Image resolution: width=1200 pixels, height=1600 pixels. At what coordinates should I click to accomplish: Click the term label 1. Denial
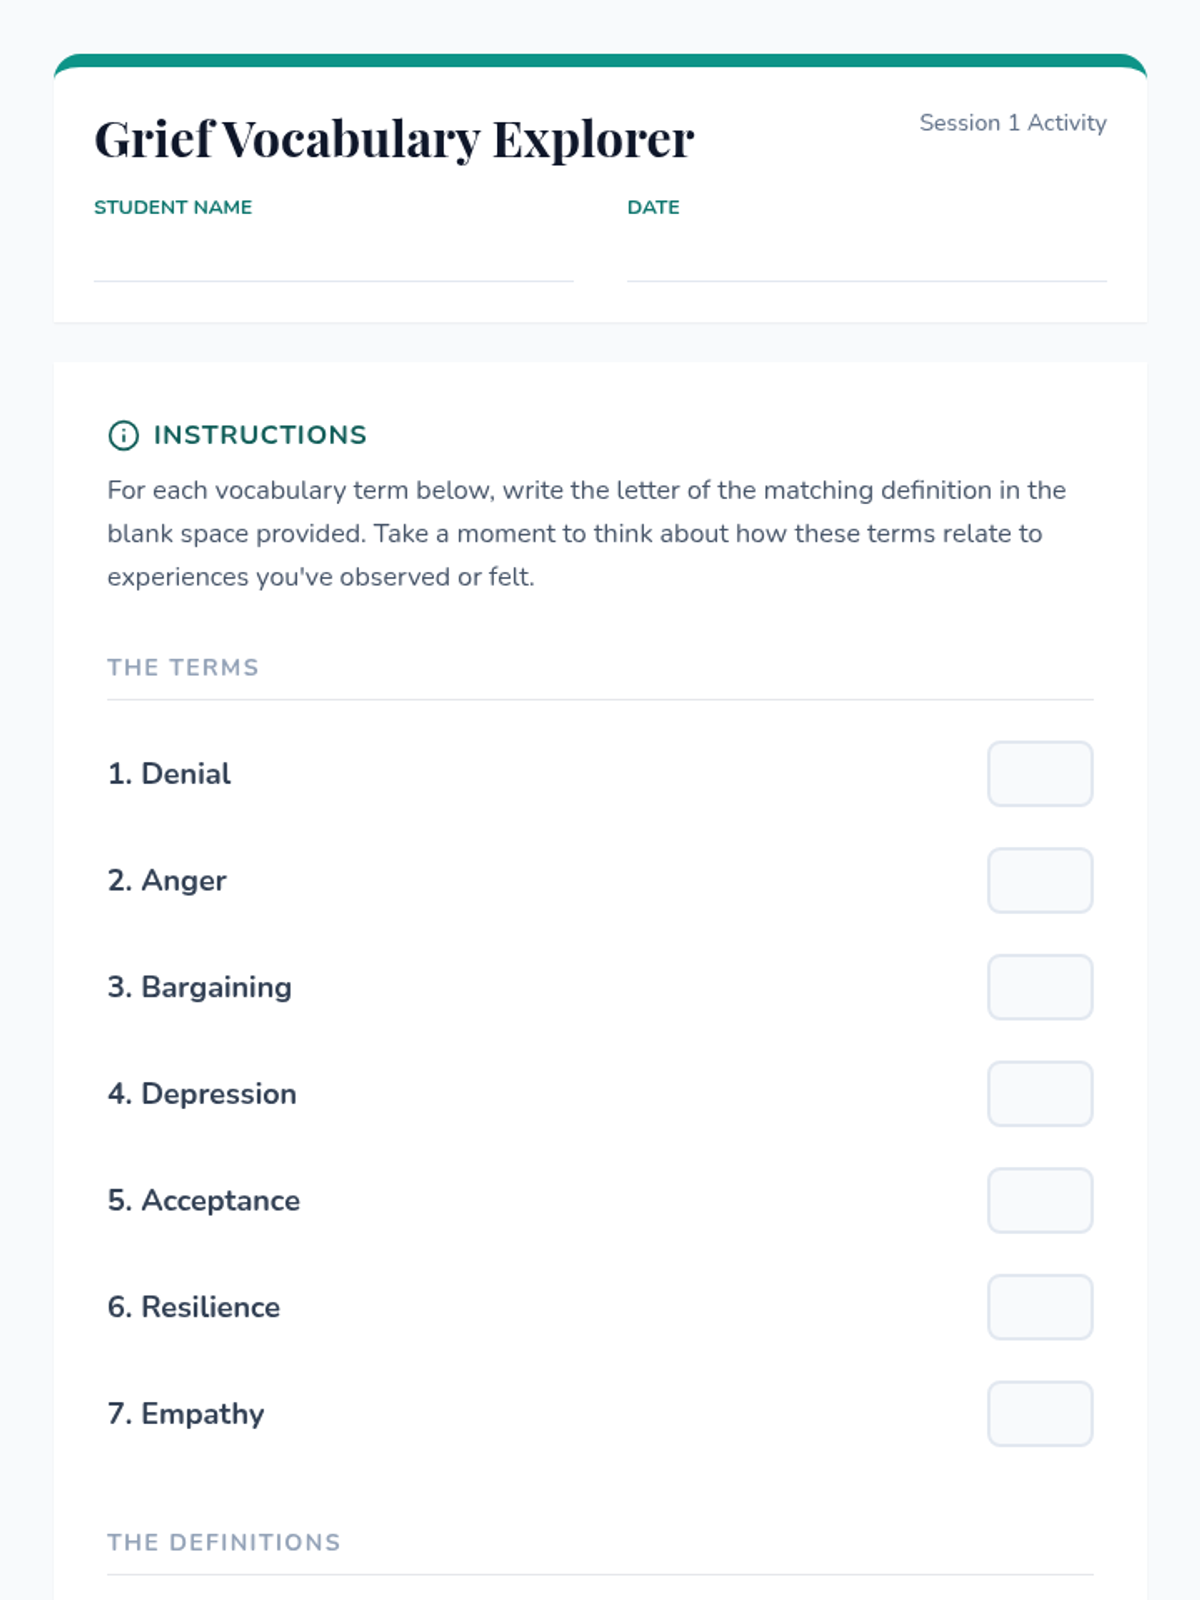(169, 774)
